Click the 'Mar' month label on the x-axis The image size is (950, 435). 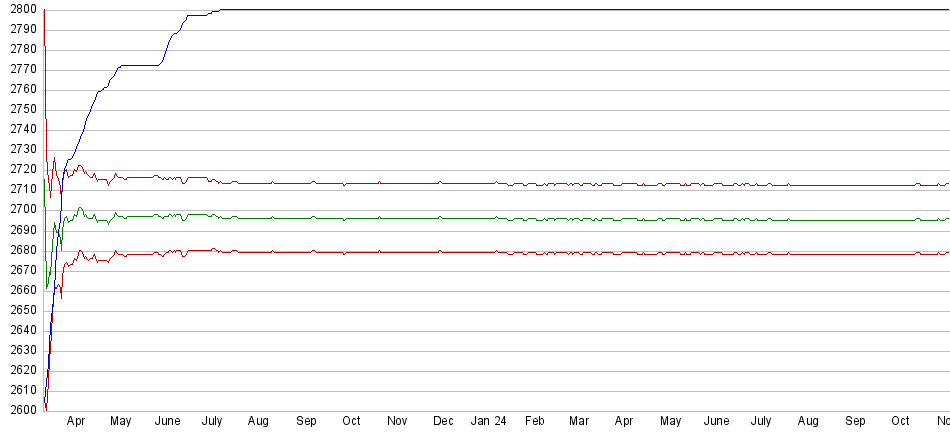[579, 422]
